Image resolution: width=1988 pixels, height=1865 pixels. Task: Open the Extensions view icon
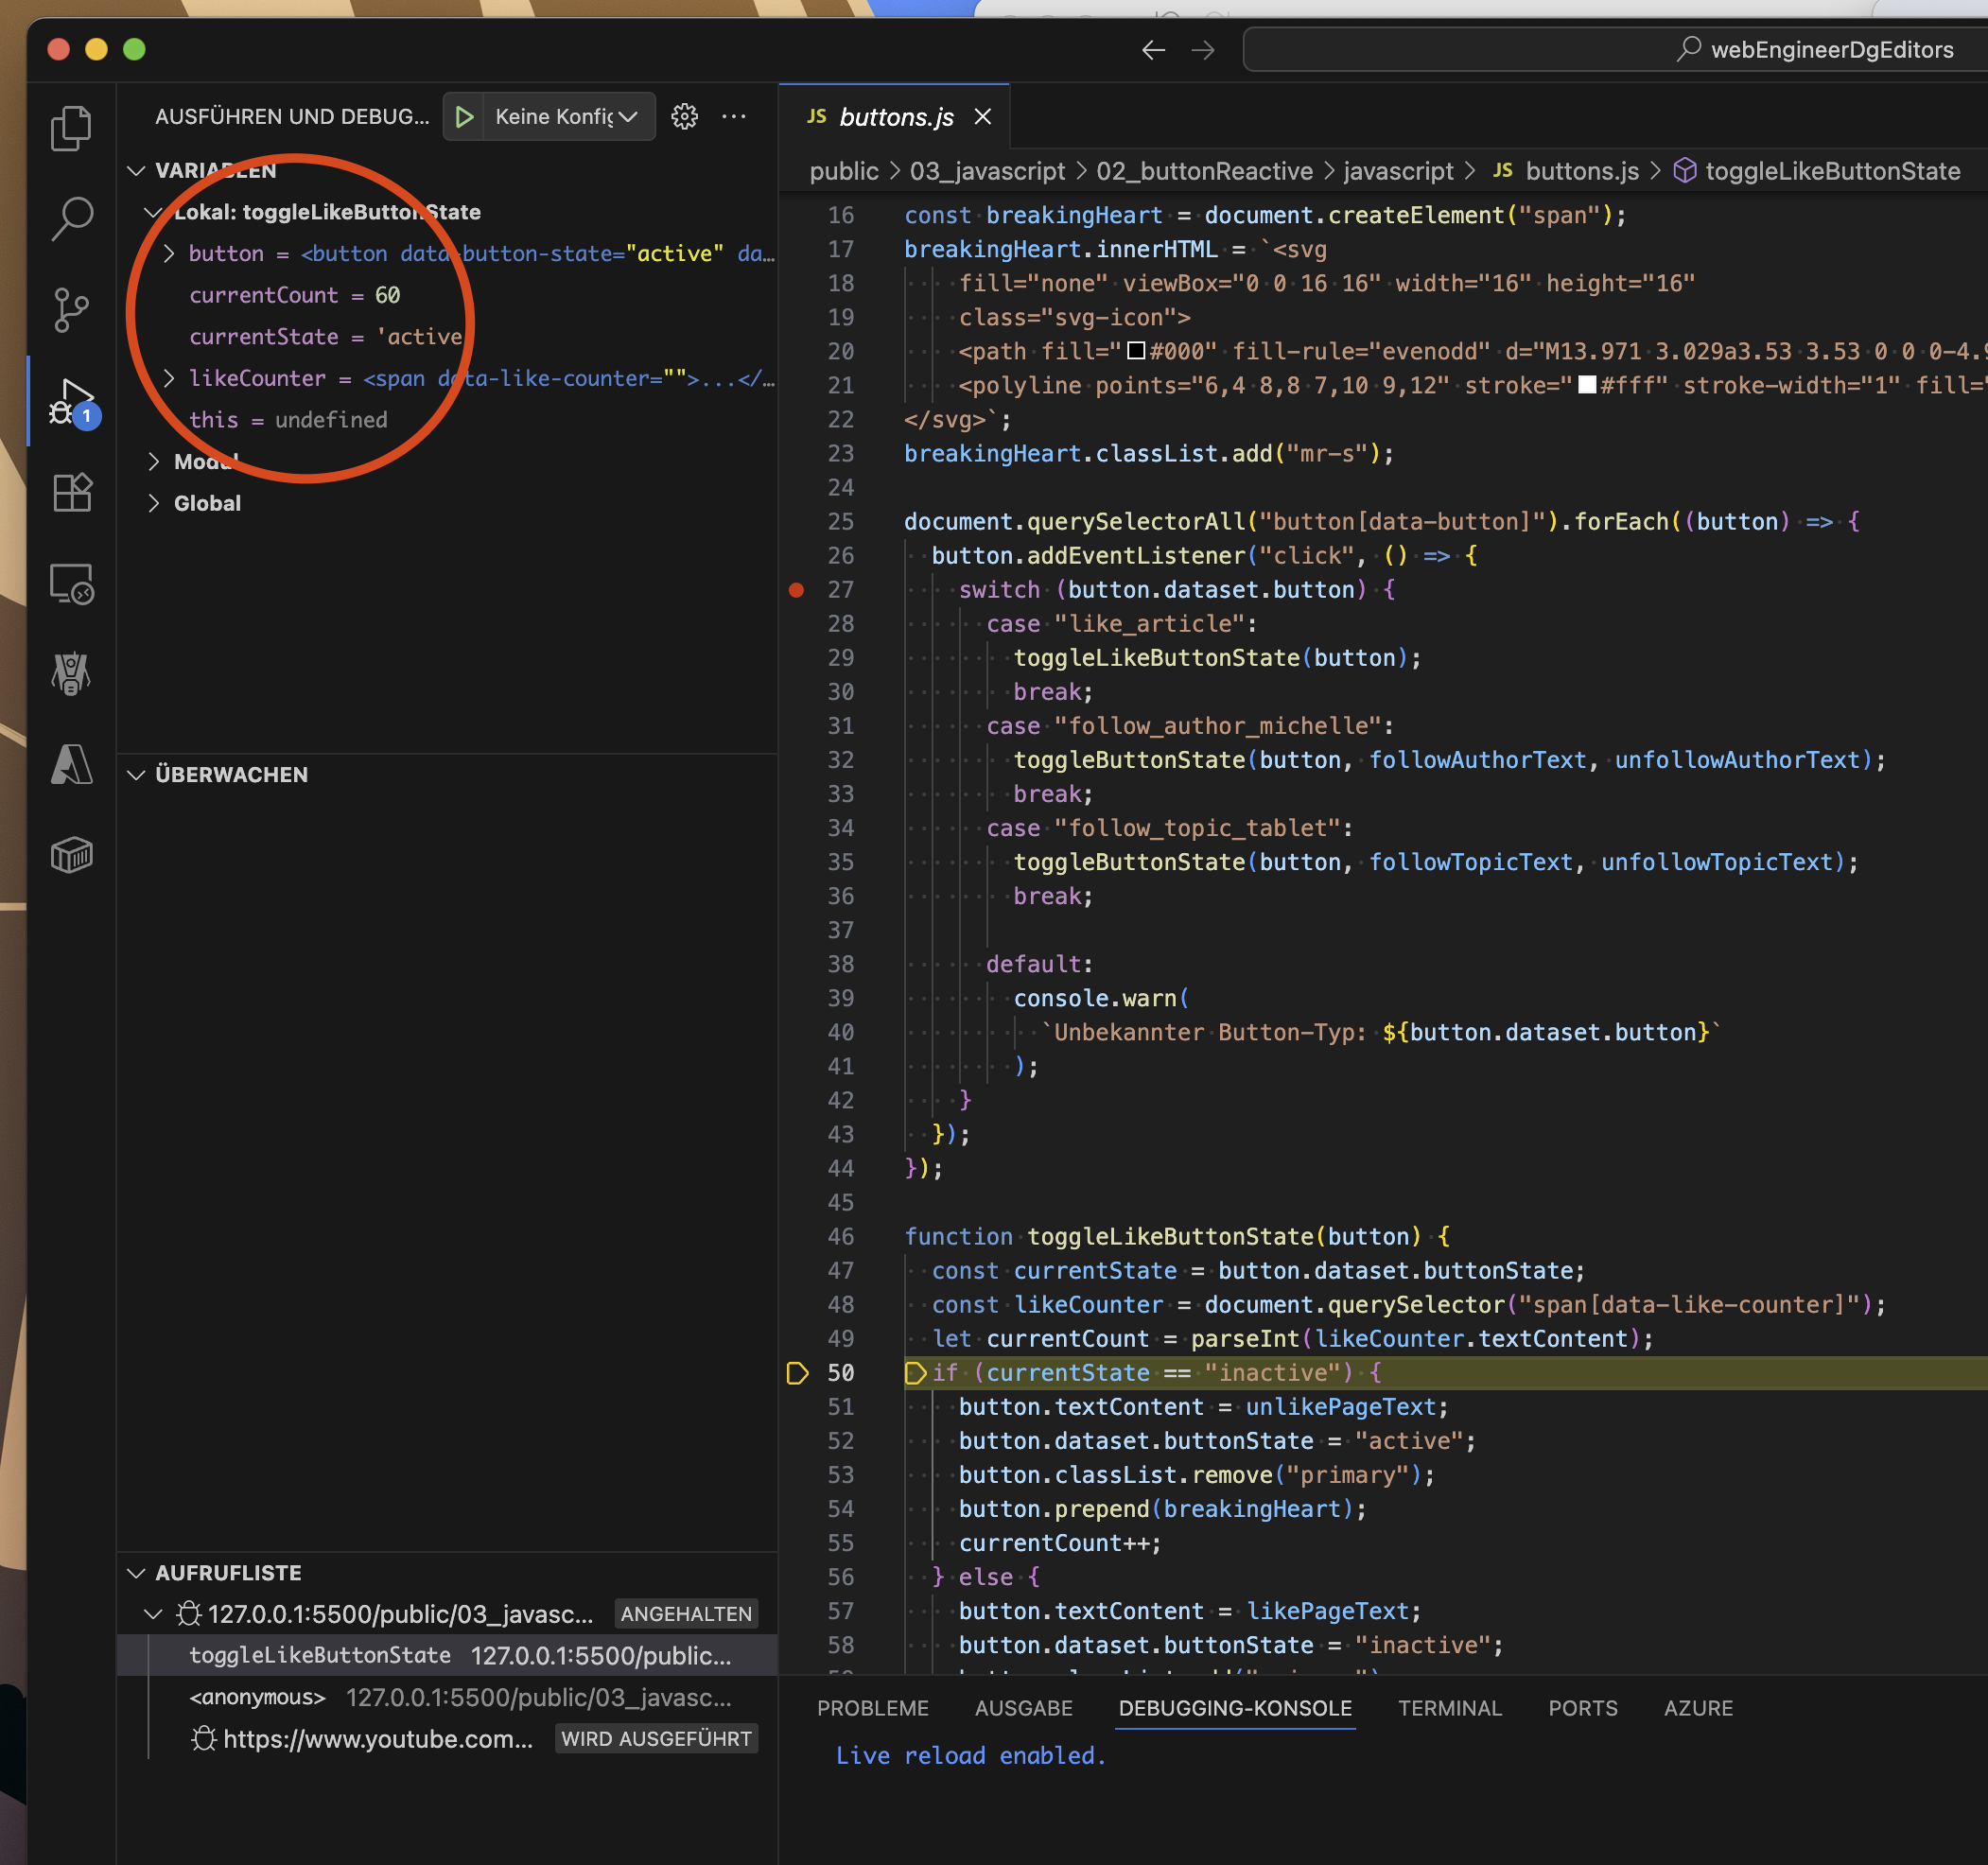tap(71, 492)
